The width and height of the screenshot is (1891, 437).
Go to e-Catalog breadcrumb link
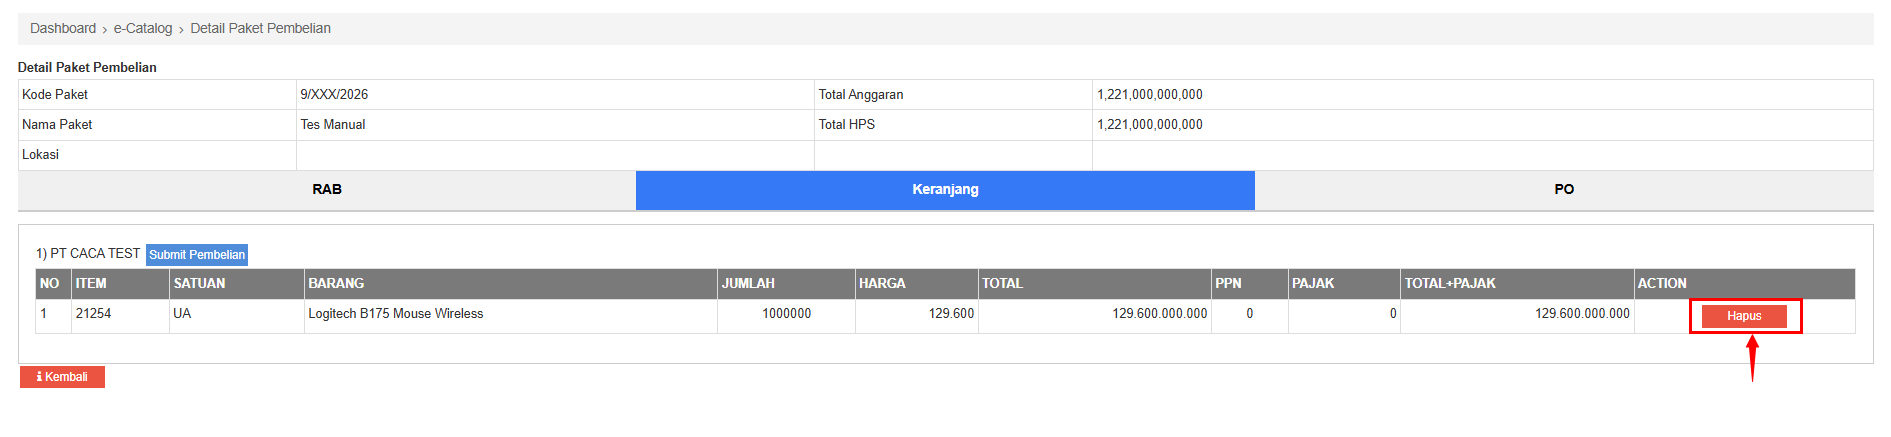[x=143, y=28]
